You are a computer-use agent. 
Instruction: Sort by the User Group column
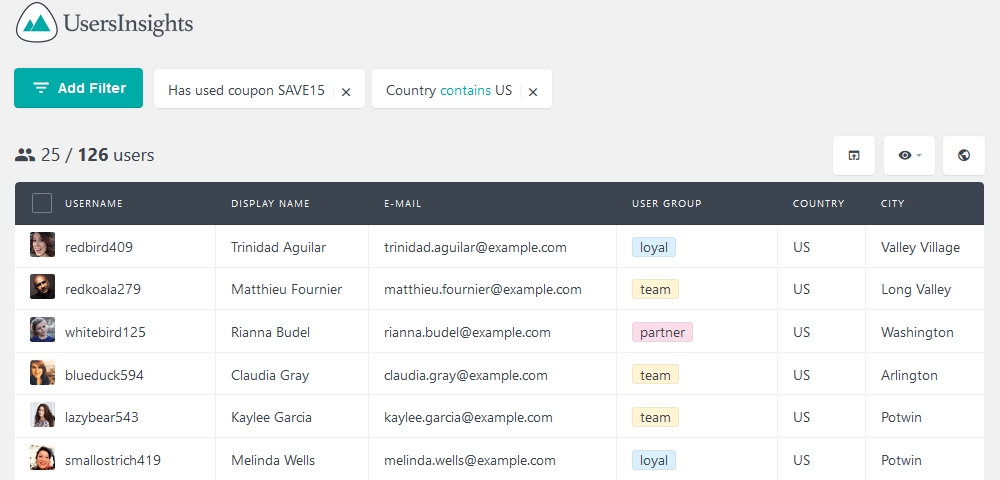point(666,203)
